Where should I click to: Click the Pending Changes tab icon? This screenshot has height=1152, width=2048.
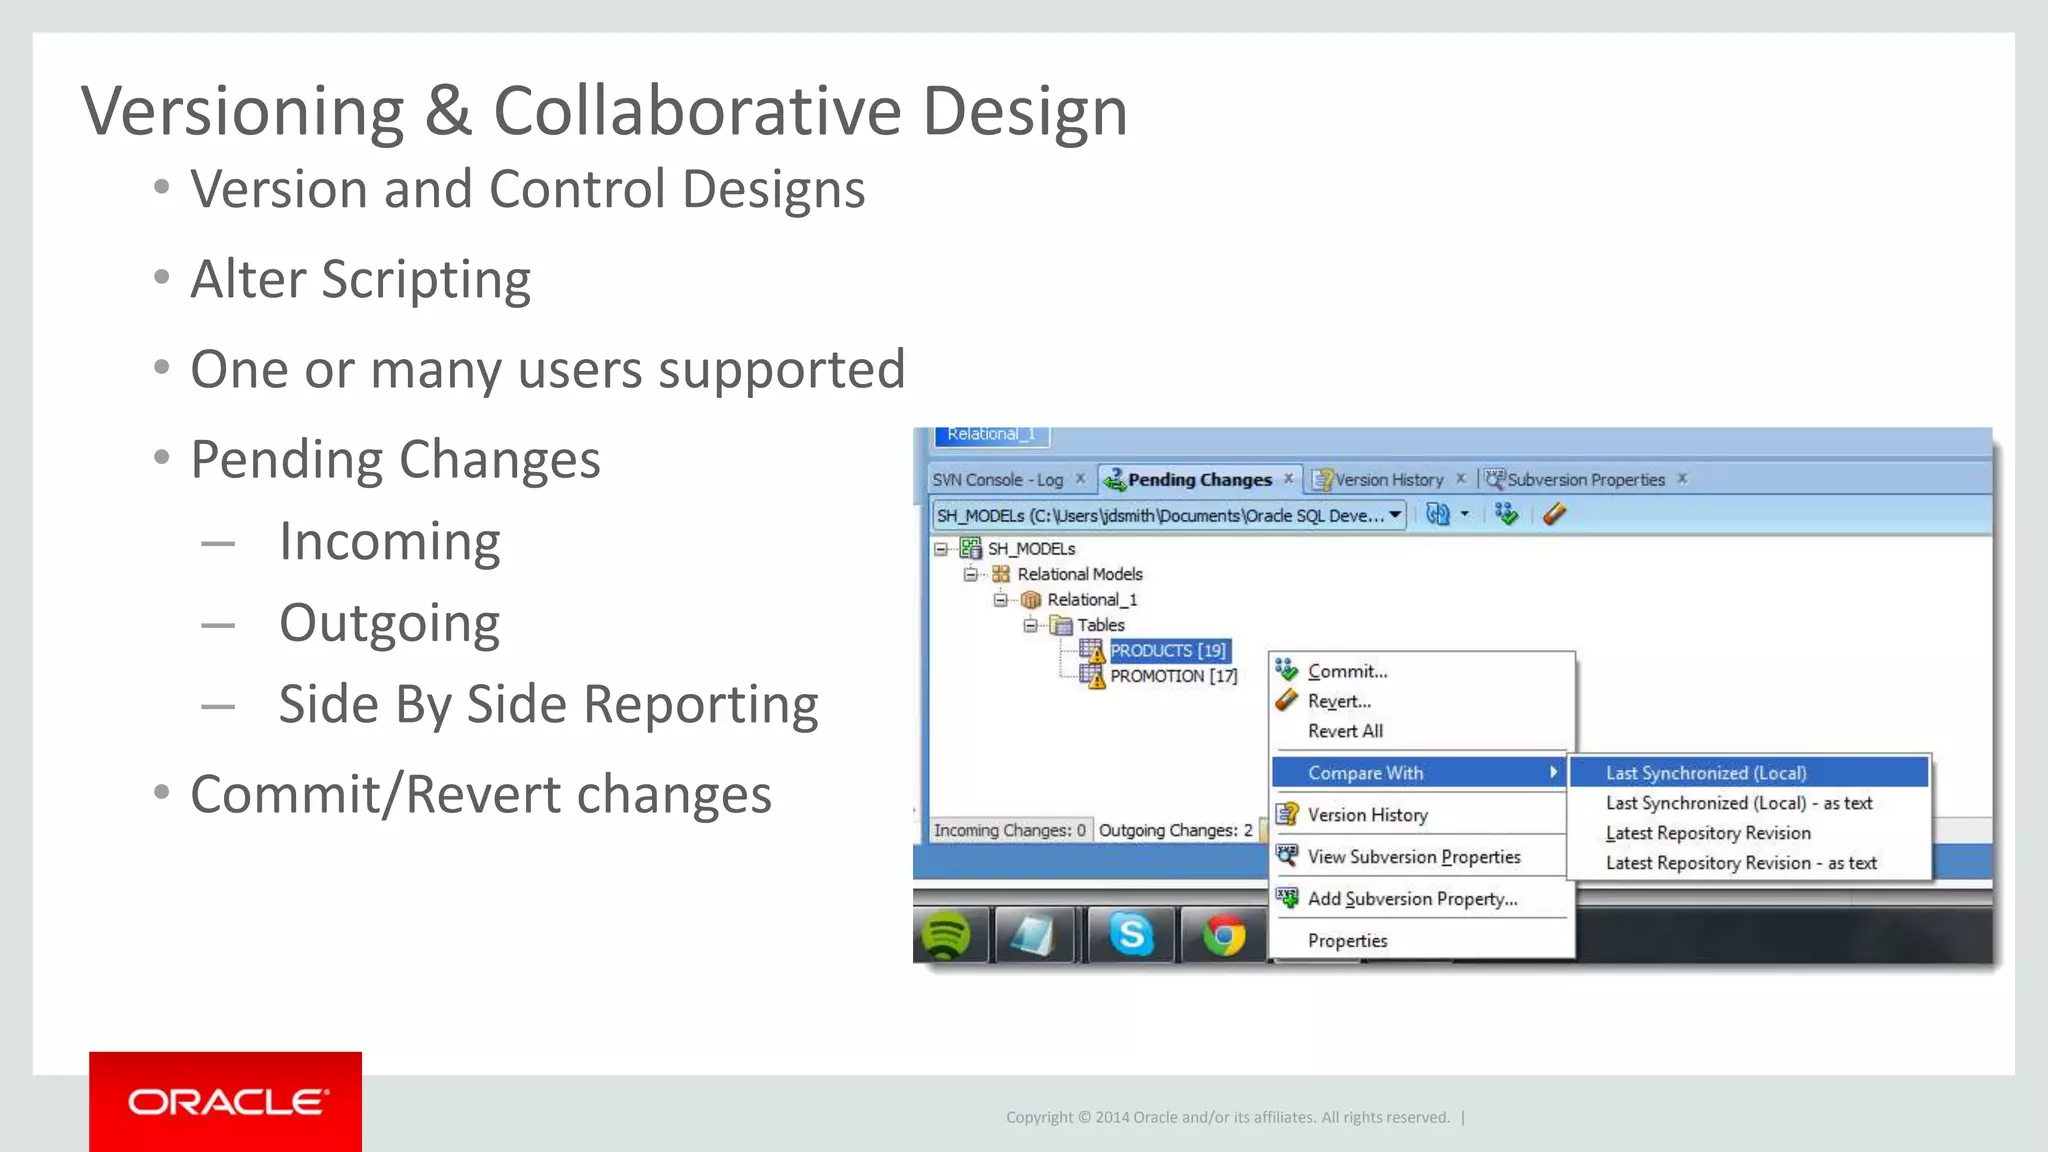pos(1114,480)
